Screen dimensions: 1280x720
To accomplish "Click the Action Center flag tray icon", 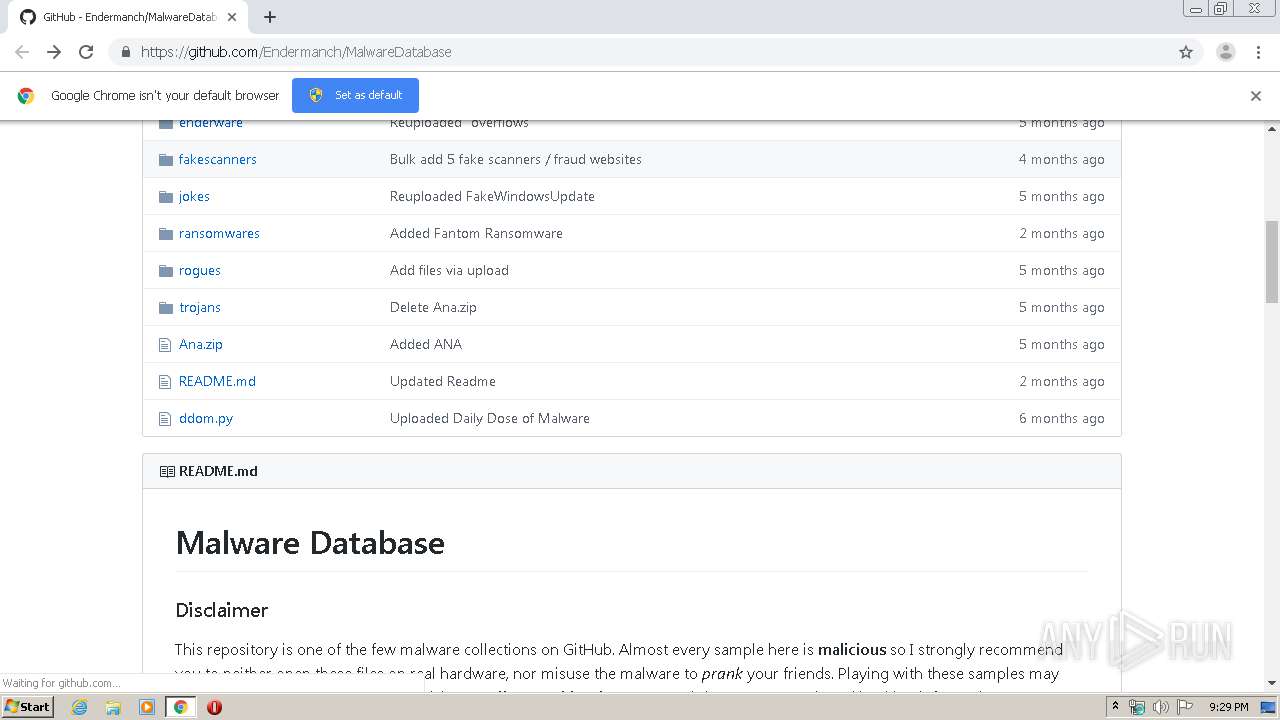I will point(1183,707).
